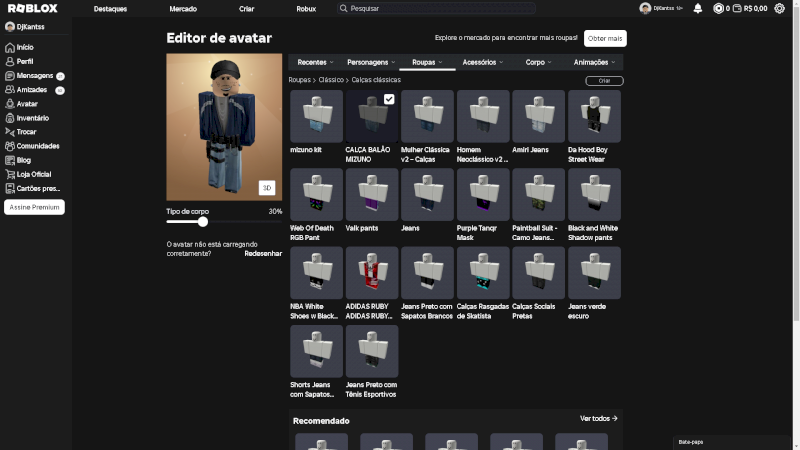Open the Amizades icon in sidebar
Viewport: 800px width, 450px height.
(x=10, y=90)
